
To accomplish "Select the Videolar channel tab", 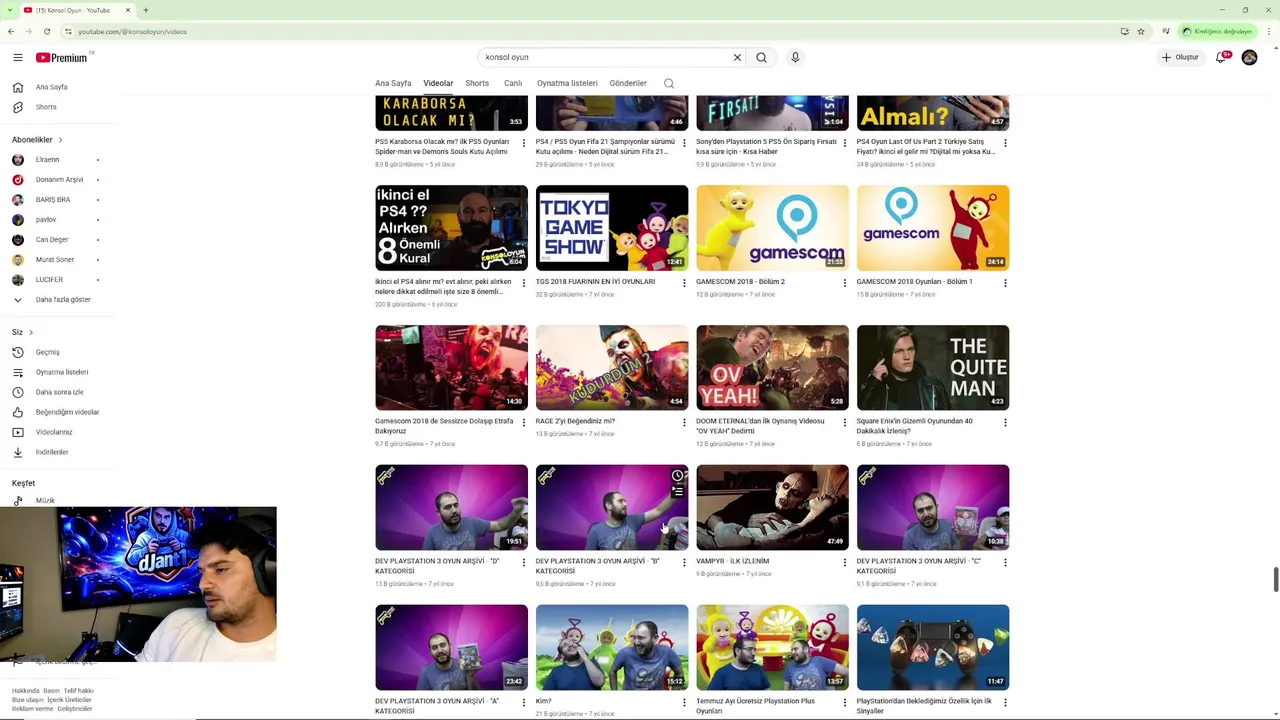I will pos(438,83).
